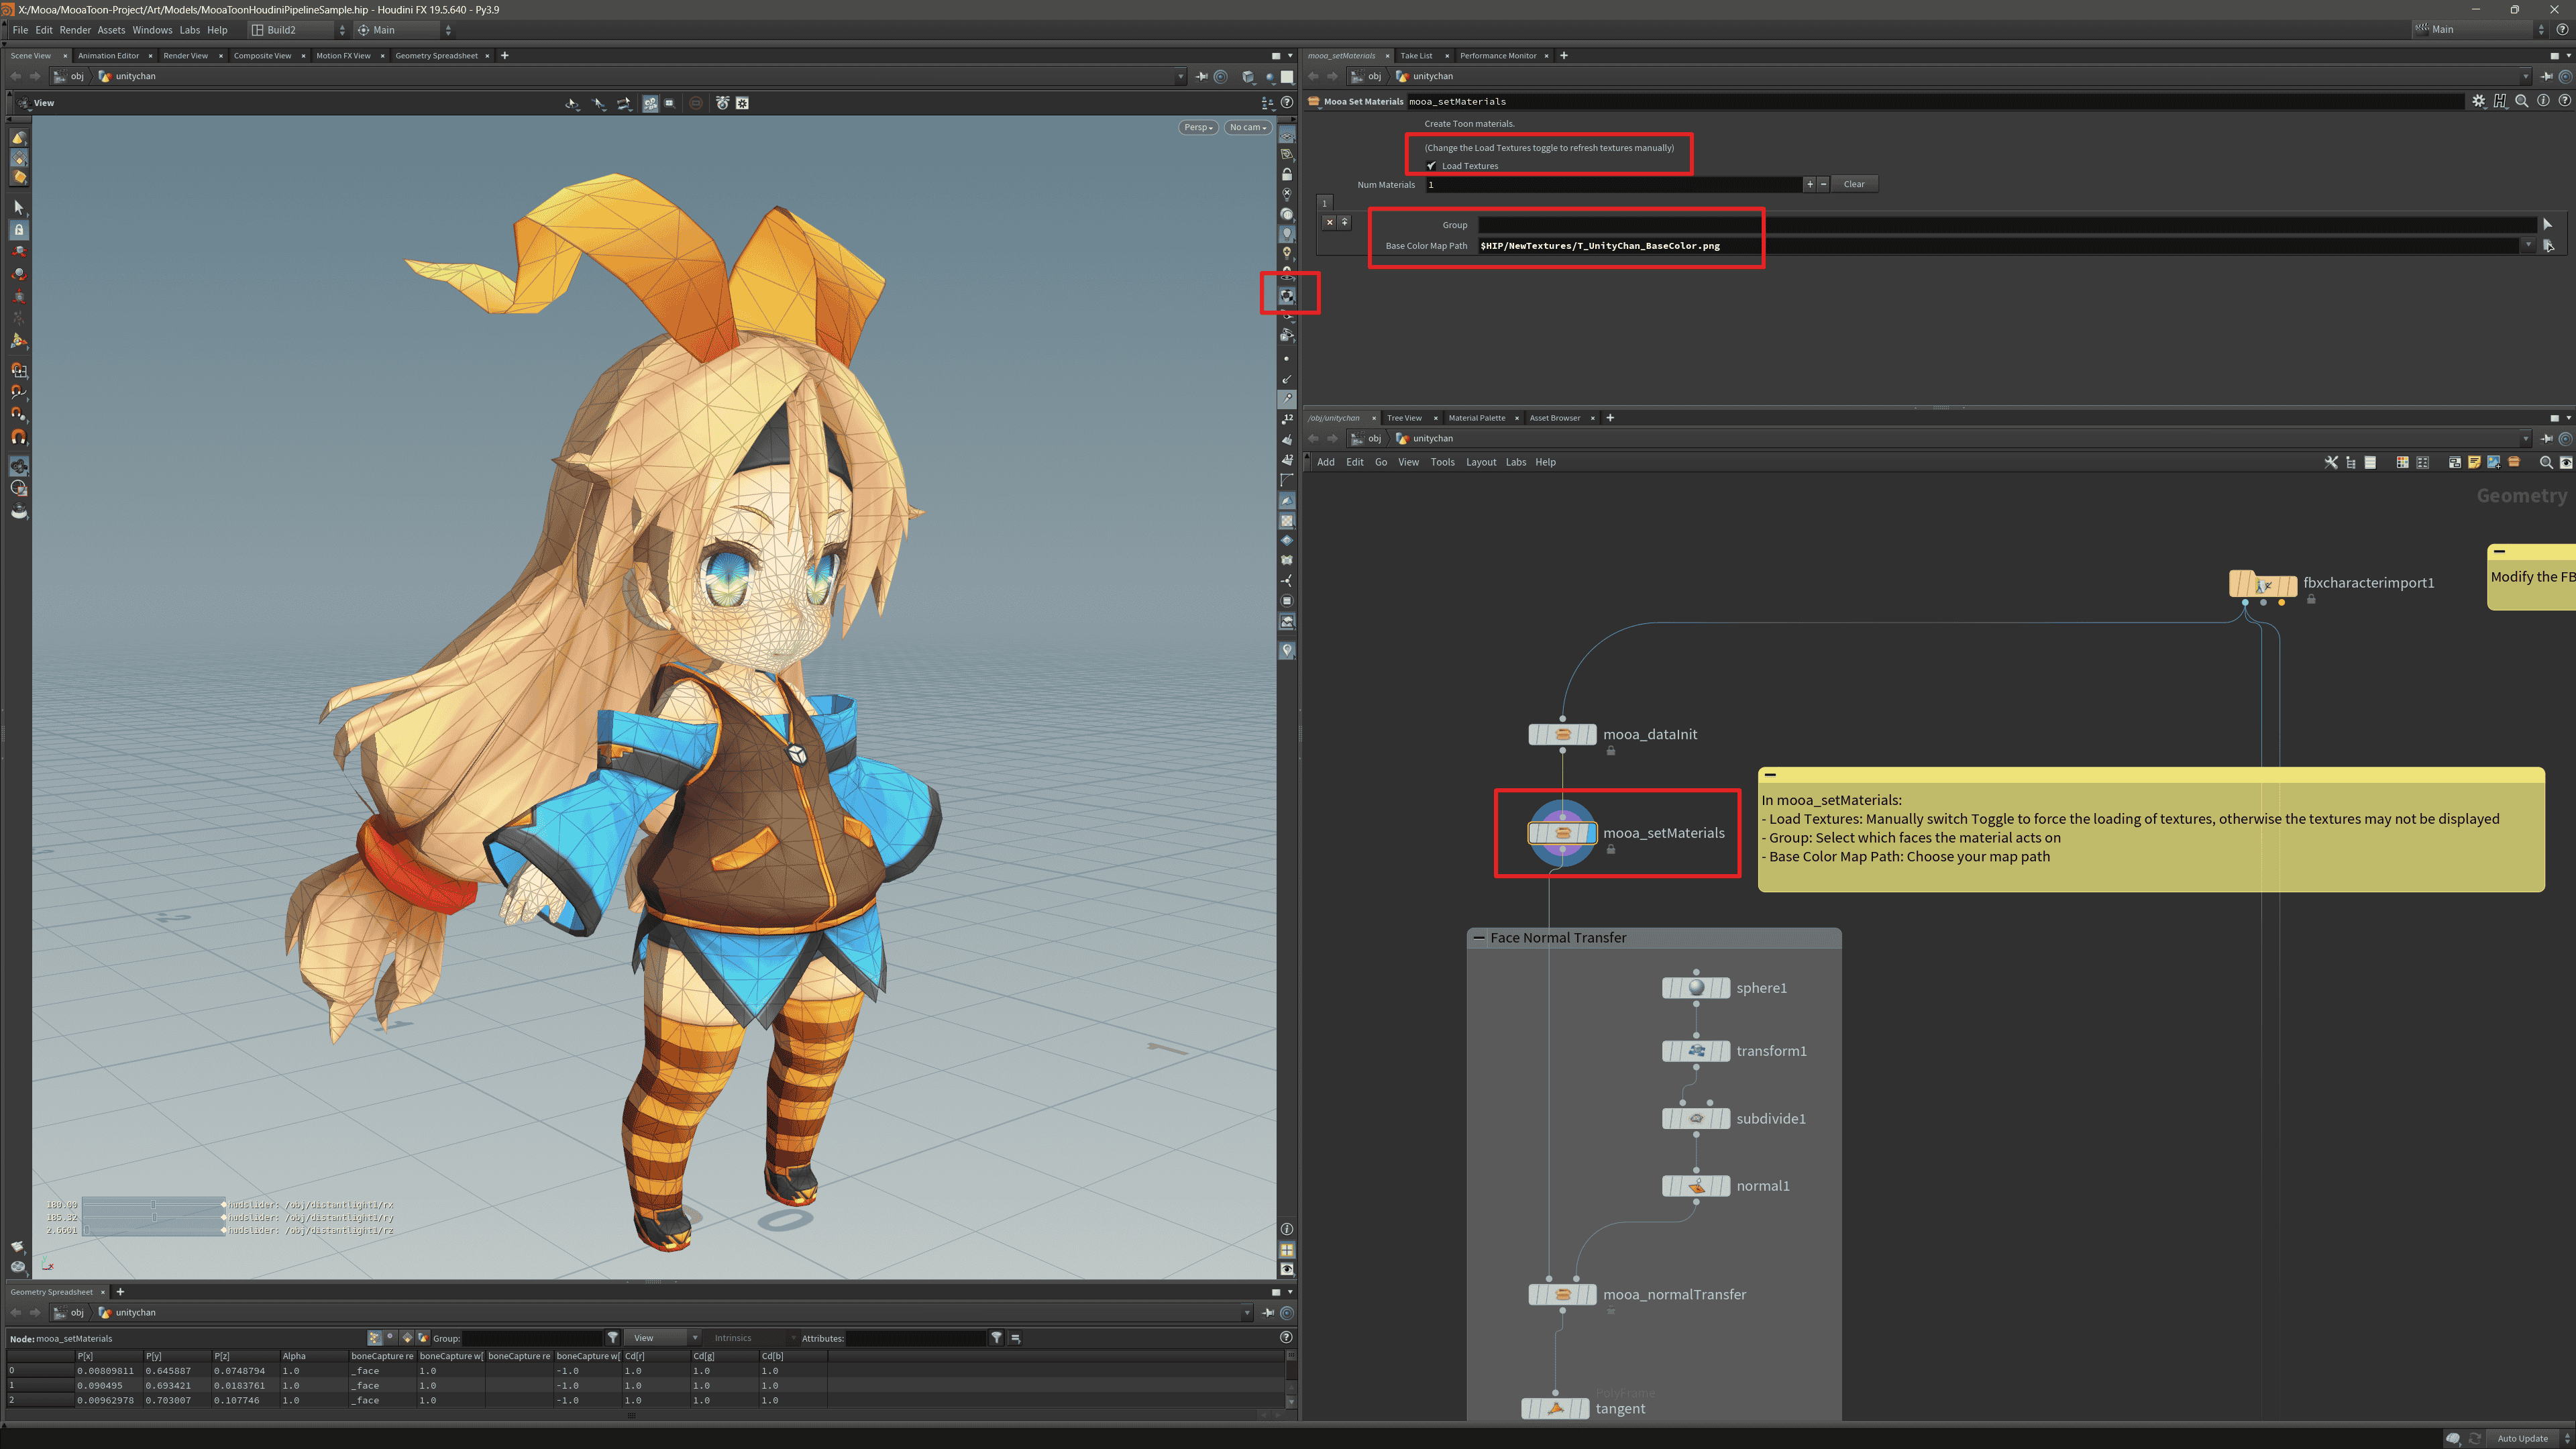The image size is (2576, 1449).
Task: Open node info from the parameter pane
Action: [x=2543, y=101]
